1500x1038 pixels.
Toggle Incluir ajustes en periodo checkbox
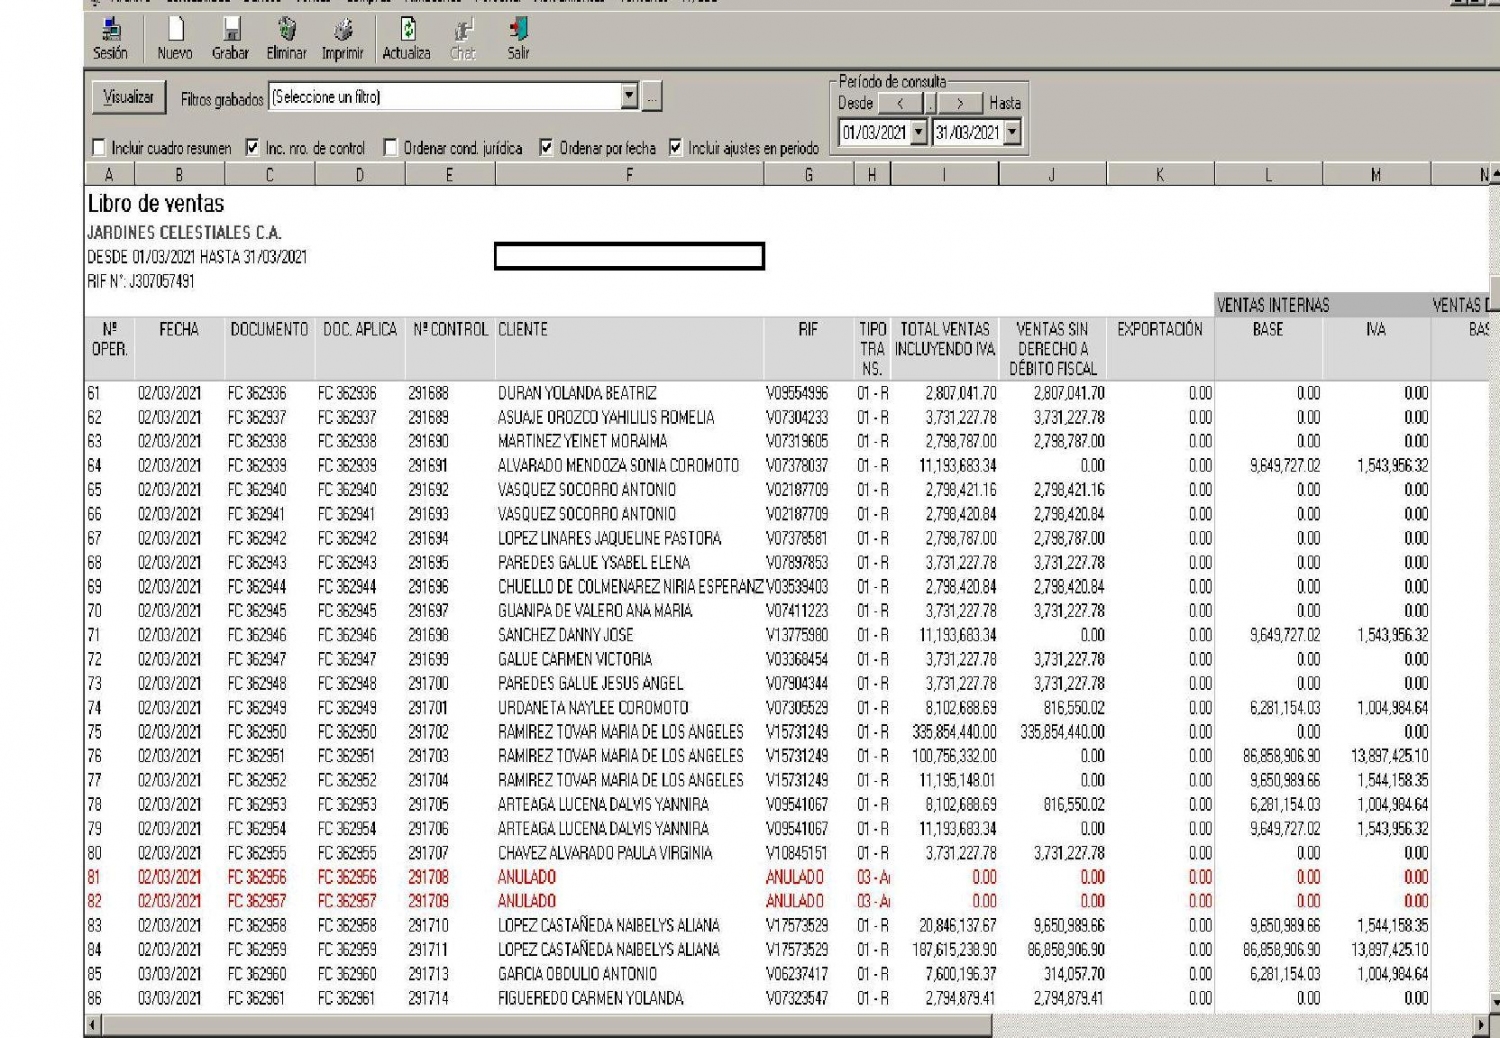pyautogui.click(x=676, y=148)
